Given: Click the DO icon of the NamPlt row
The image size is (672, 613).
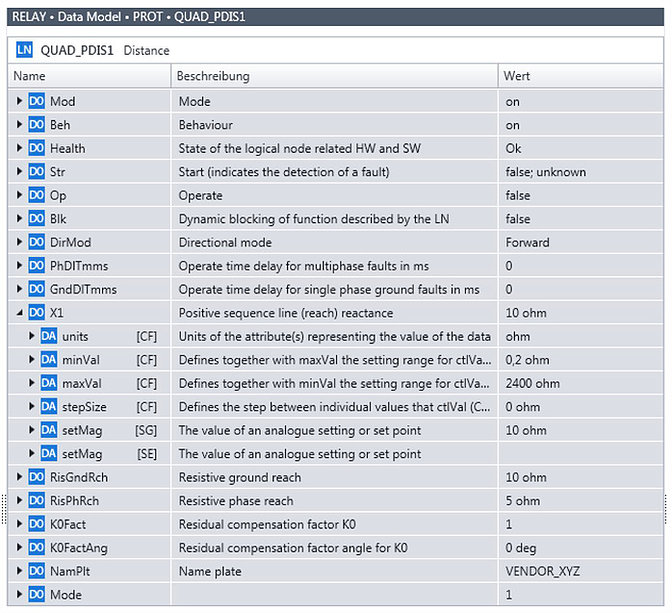Looking at the screenshot, I should (x=36, y=571).
